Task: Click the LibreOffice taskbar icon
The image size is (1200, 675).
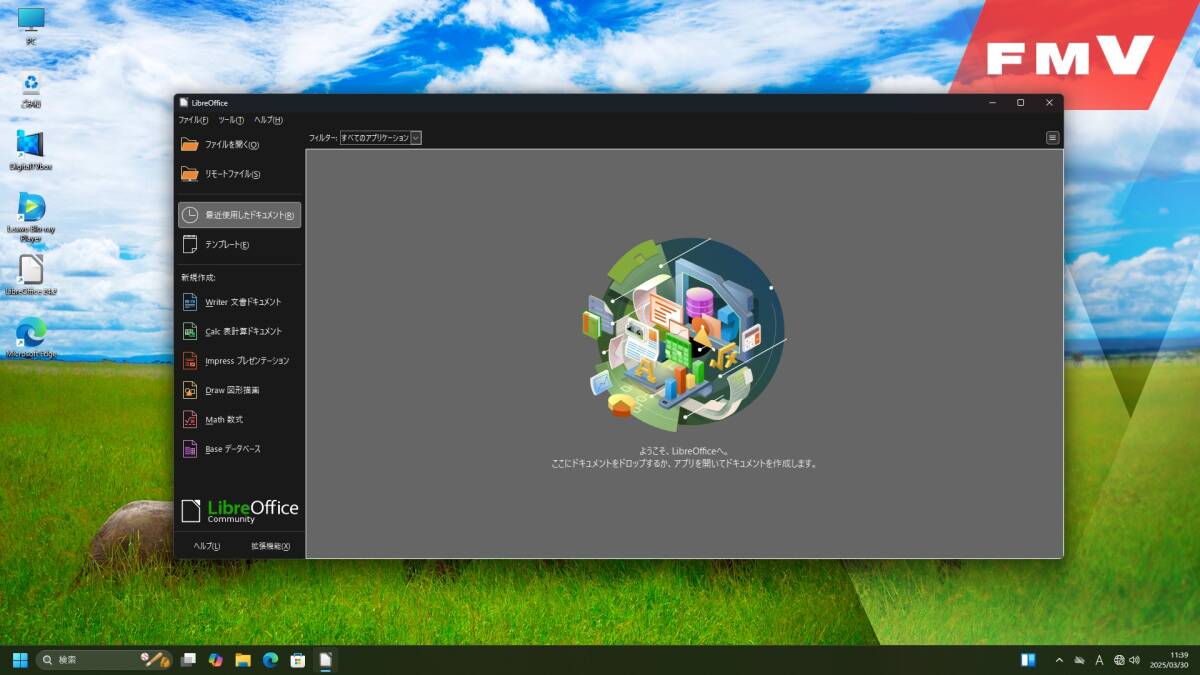Action: tap(325, 660)
